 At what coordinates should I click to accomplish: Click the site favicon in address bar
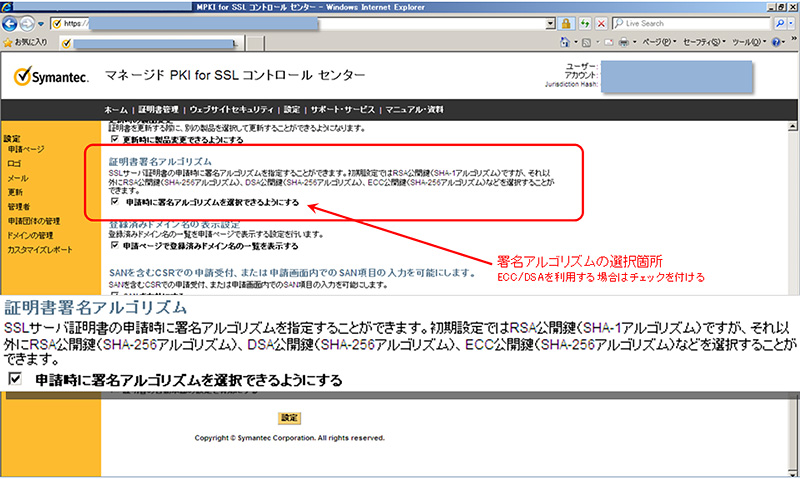[57, 23]
